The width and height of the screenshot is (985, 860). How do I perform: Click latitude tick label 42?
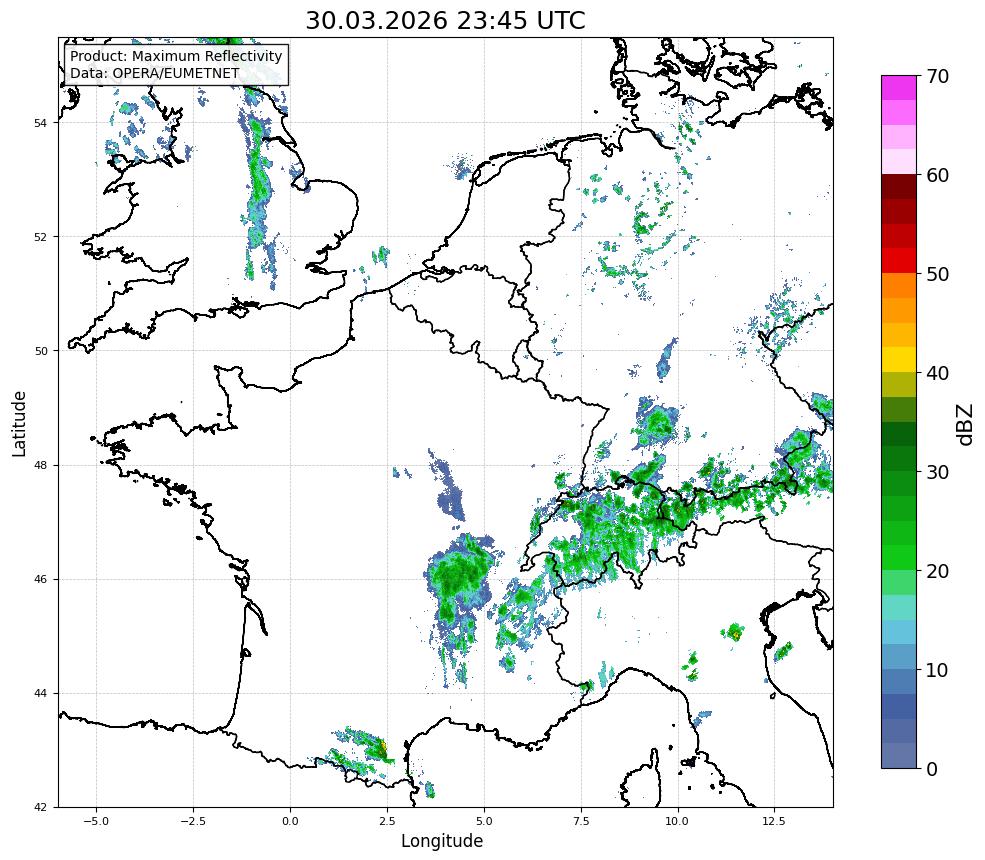click(x=40, y=807)
